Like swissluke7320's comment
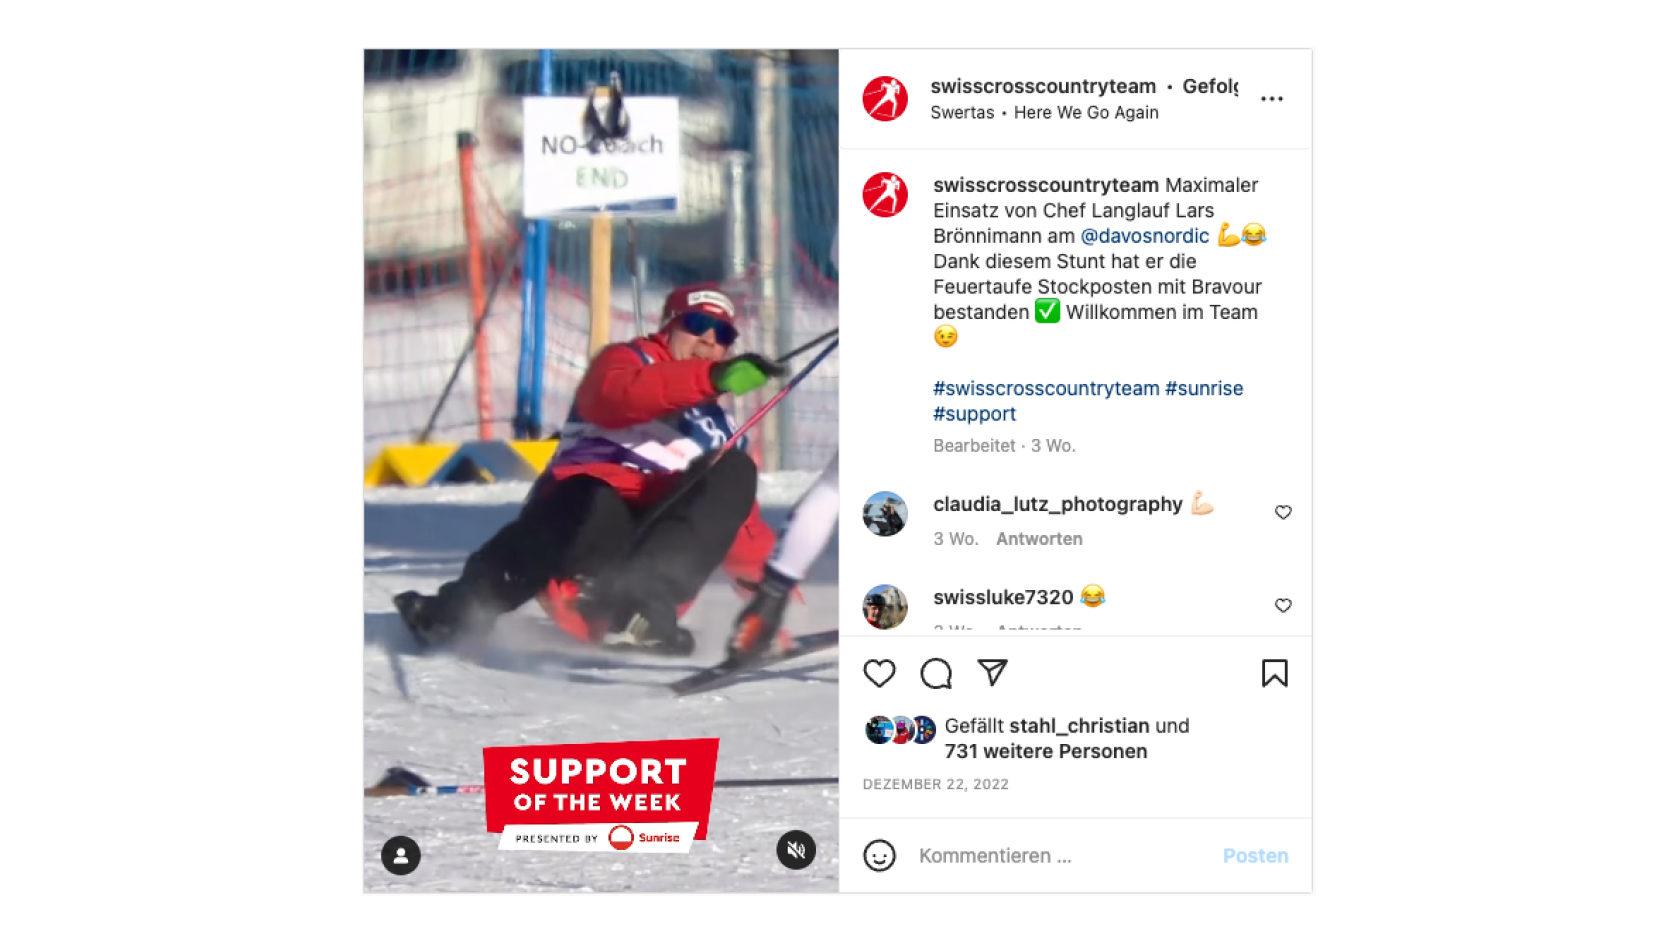The image size is (1680, 945). click(1283, 605)
